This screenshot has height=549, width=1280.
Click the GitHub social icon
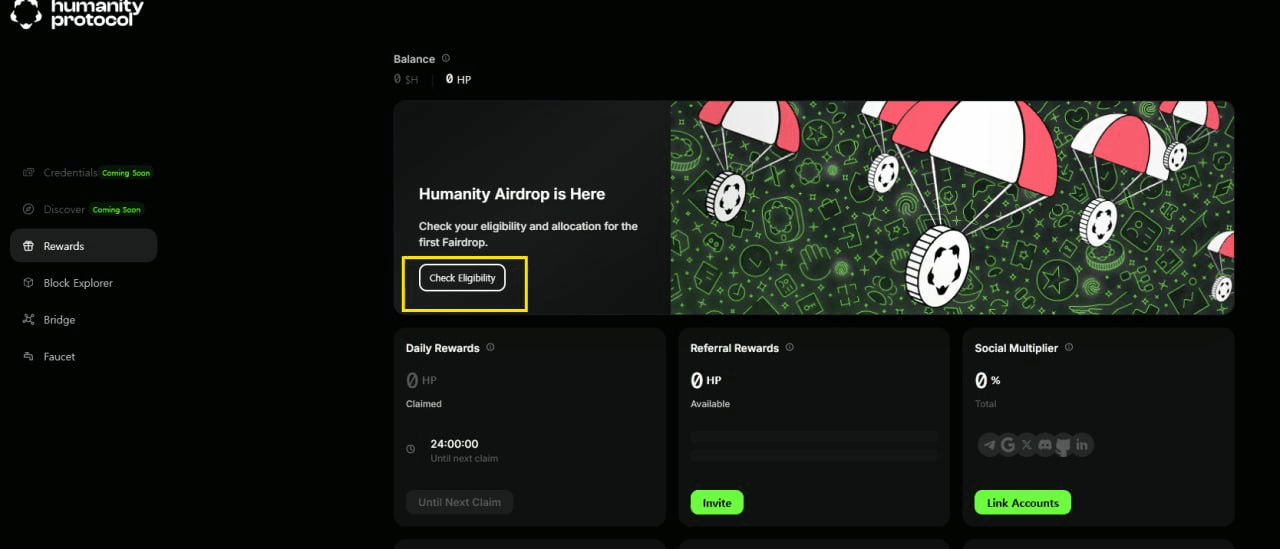pyautogui.click(x=1063, y=446)
